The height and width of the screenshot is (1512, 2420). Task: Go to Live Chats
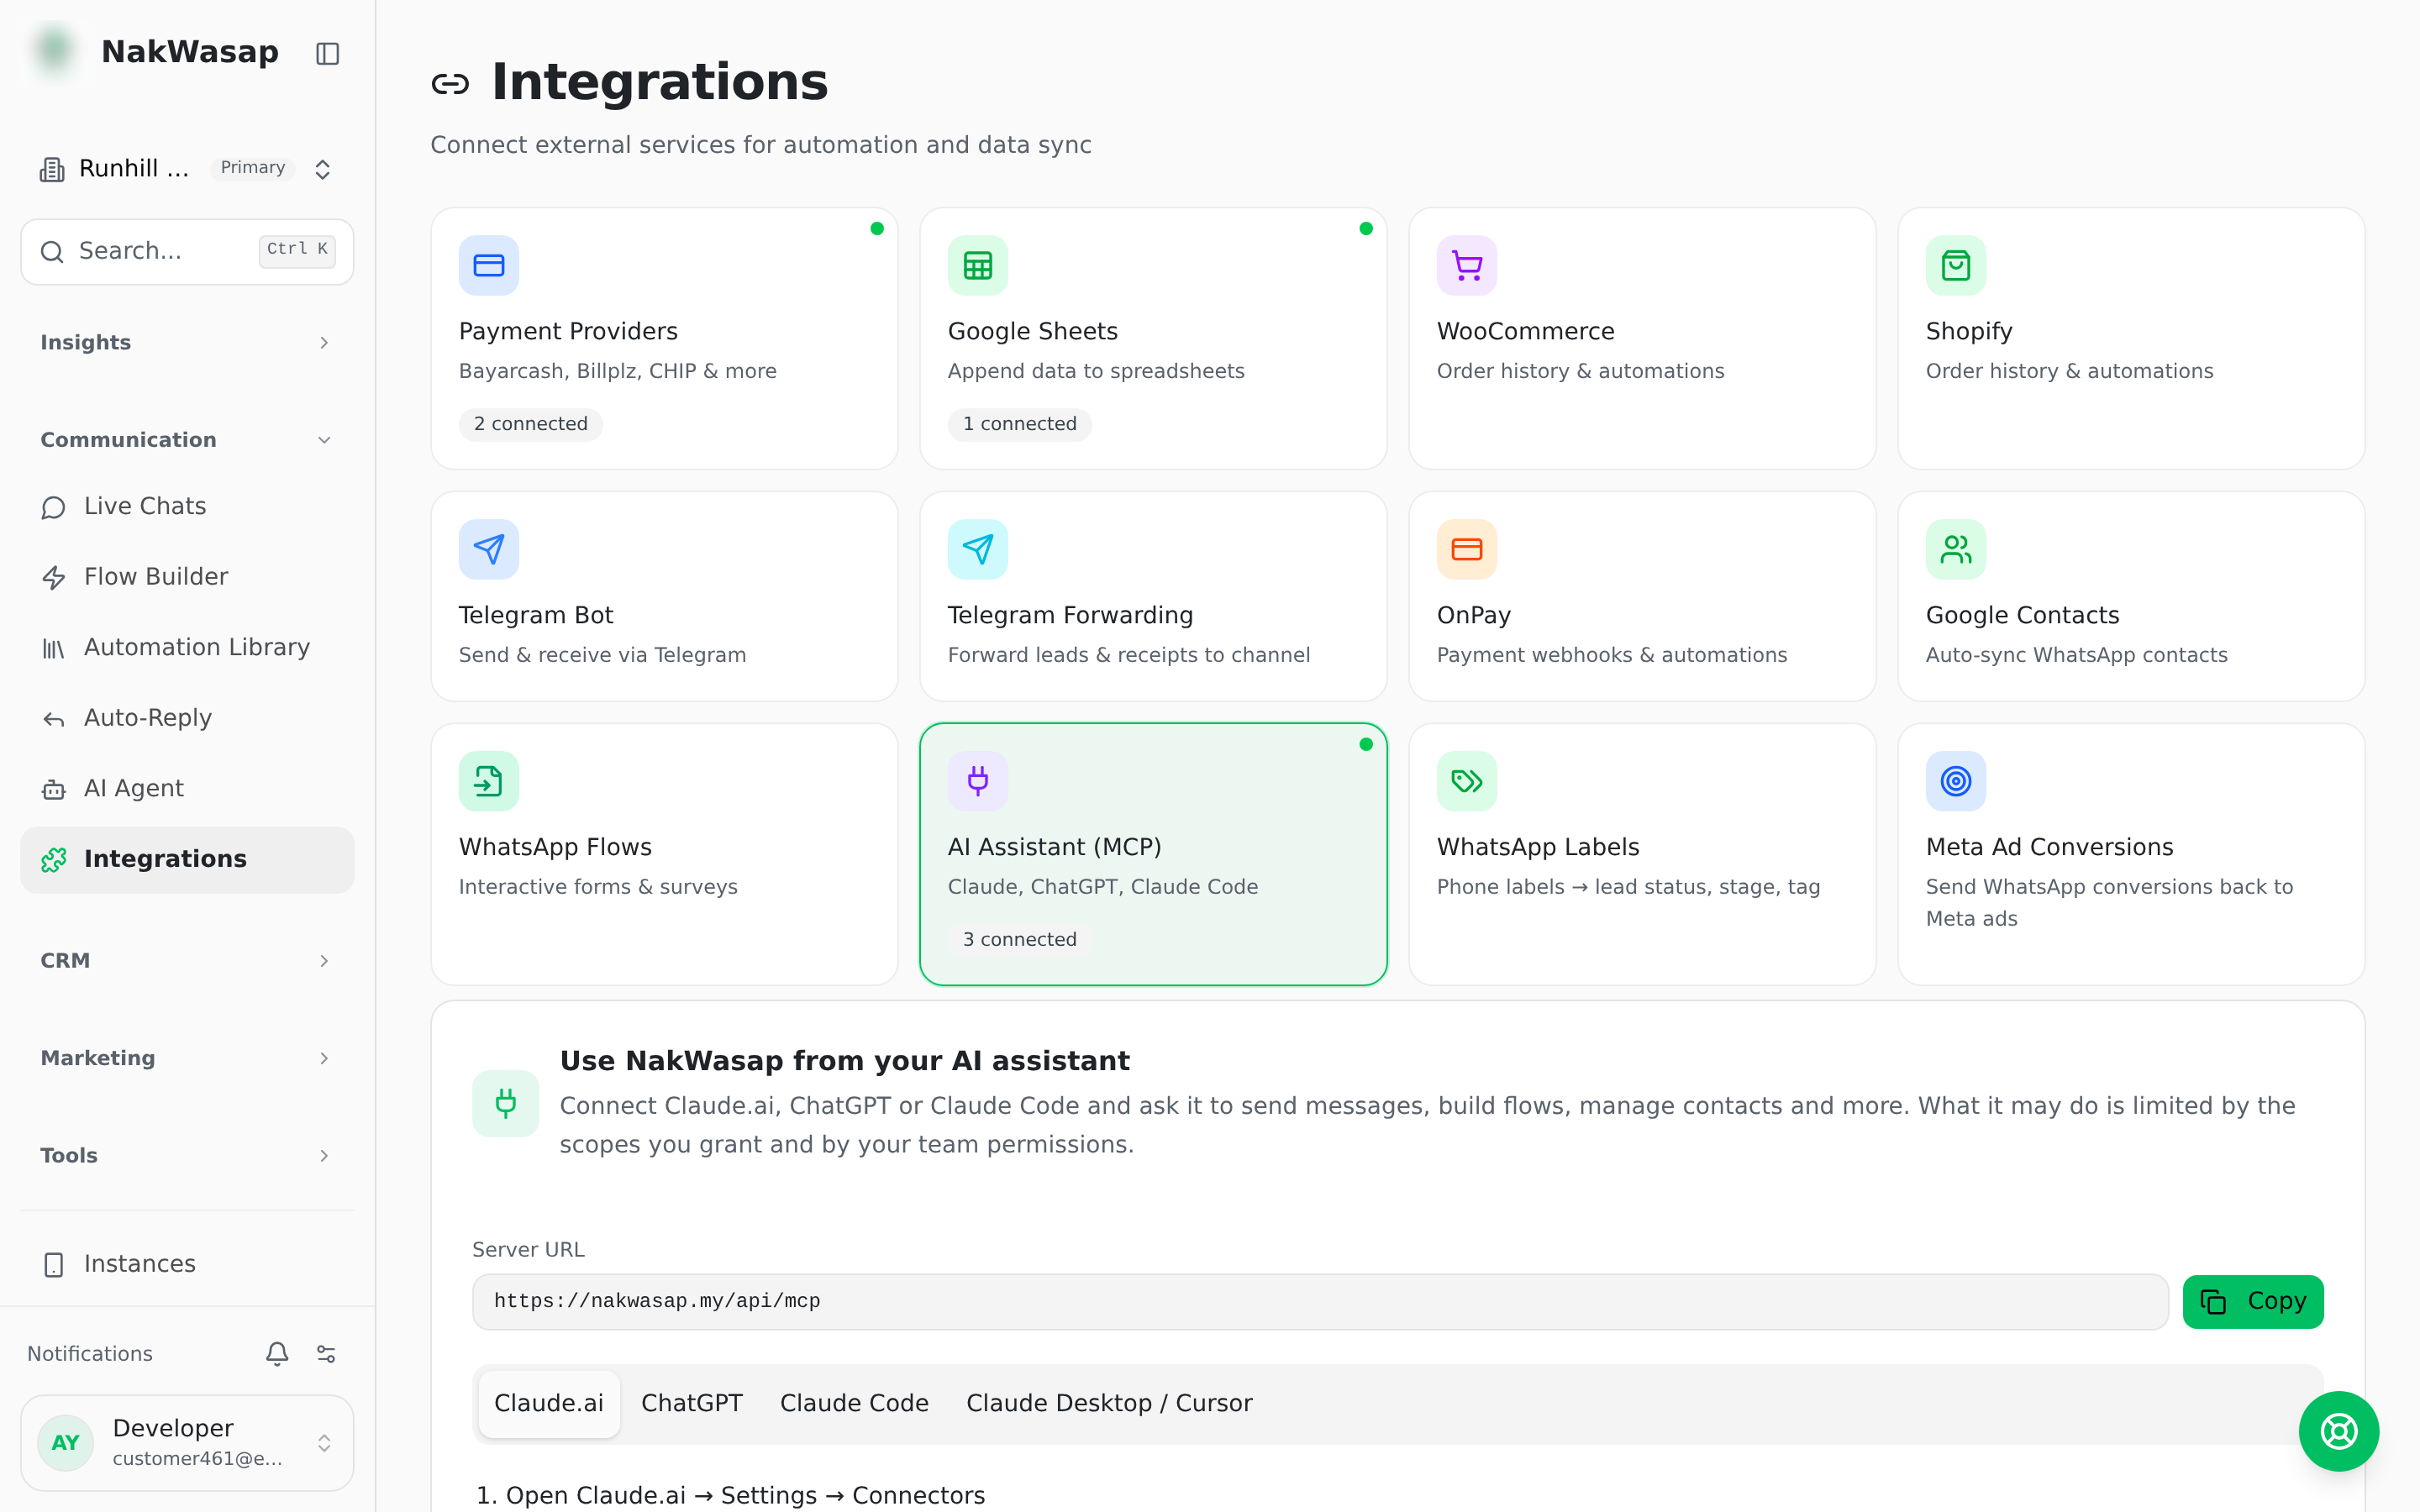[x=187, y=507]
